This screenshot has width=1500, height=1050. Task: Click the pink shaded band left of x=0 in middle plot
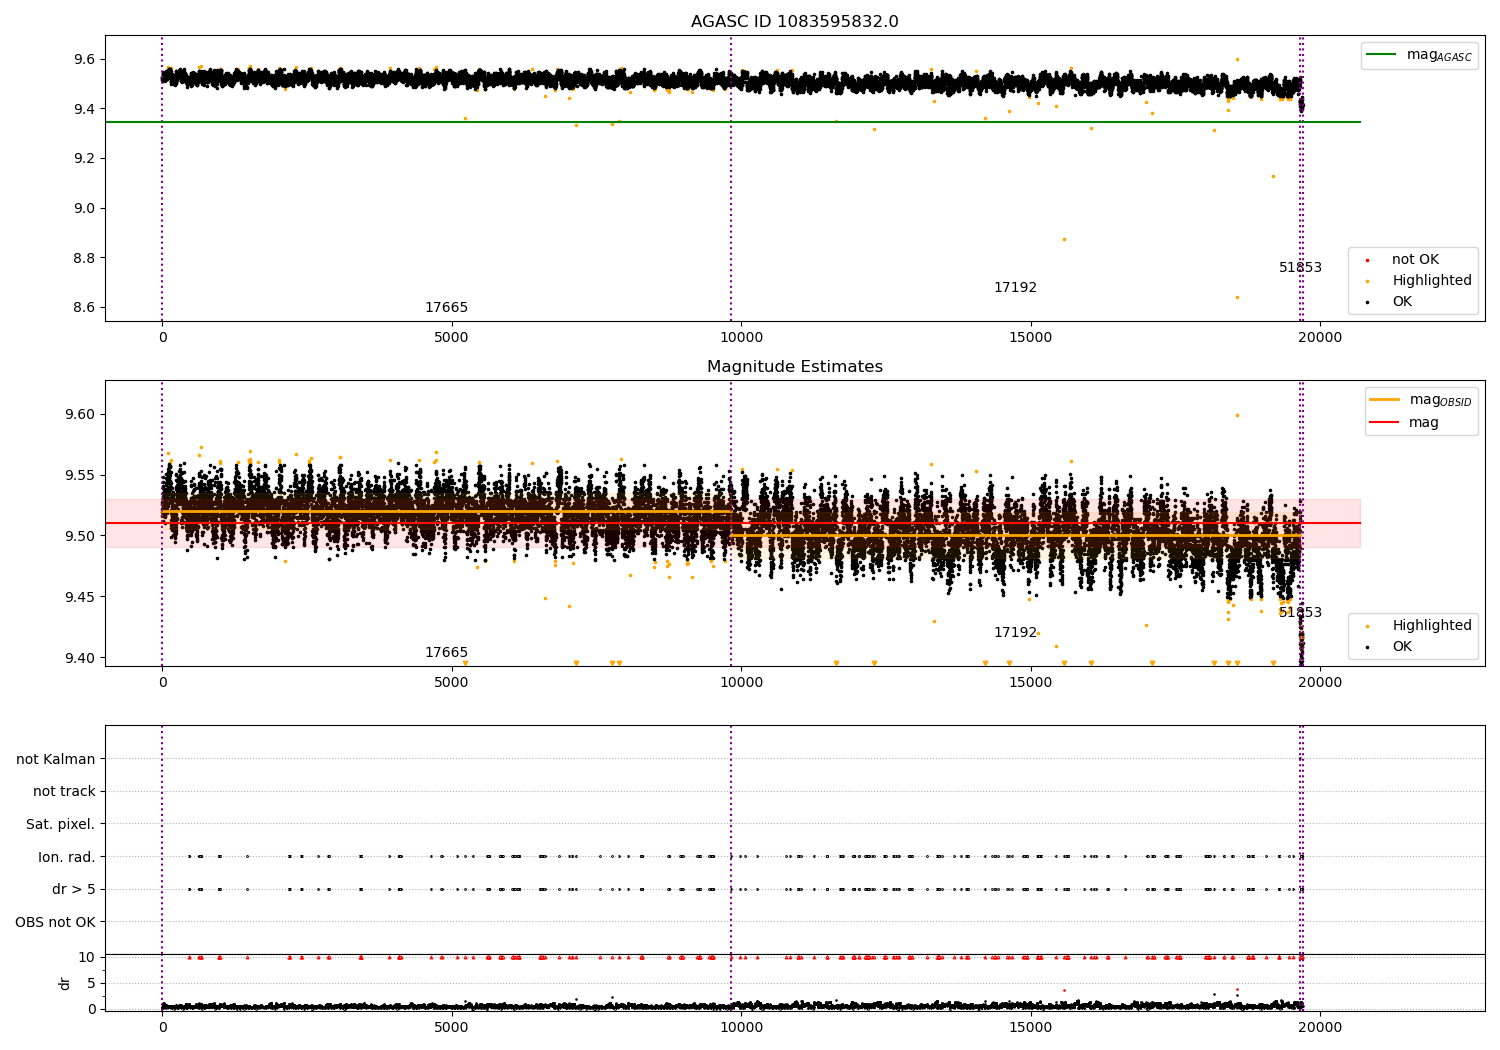pyautogui.click(x=132, y=523)
